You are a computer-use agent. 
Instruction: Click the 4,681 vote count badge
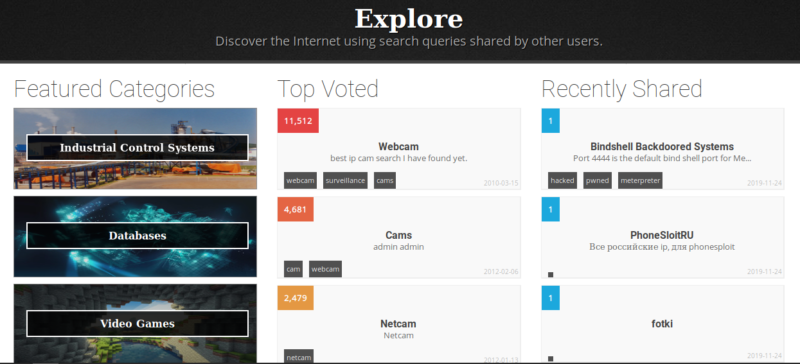pyautogui.click(x=295, y=209)
